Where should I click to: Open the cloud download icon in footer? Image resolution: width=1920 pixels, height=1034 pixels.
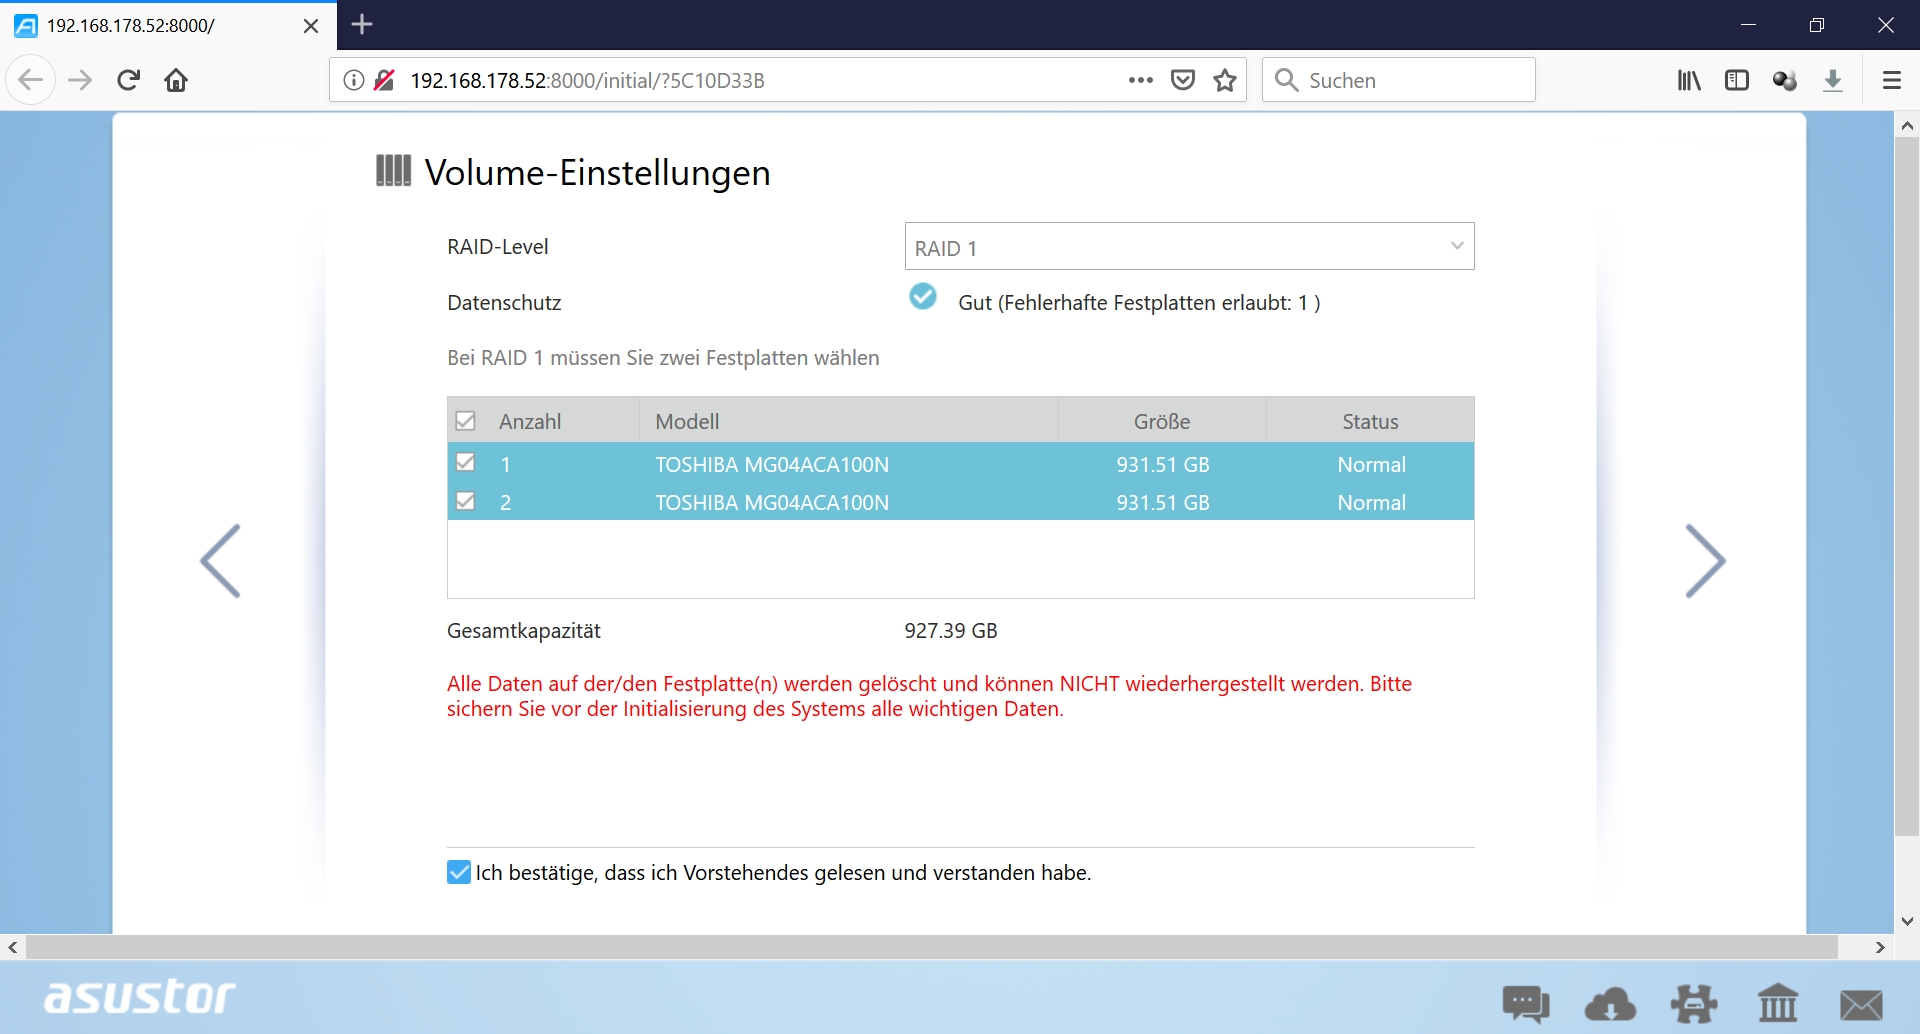pyautogui.click(x=1610, y=1003)
